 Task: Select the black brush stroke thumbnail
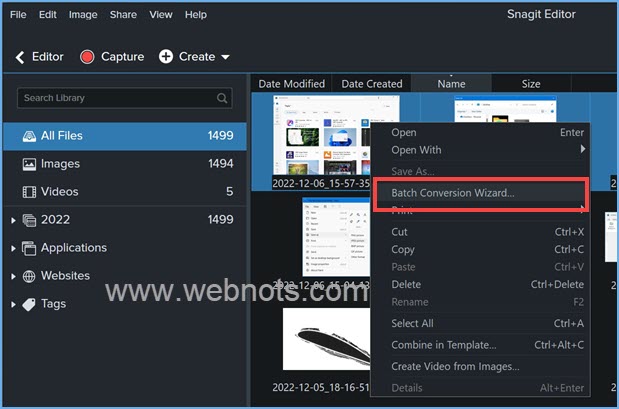[326, 339]
